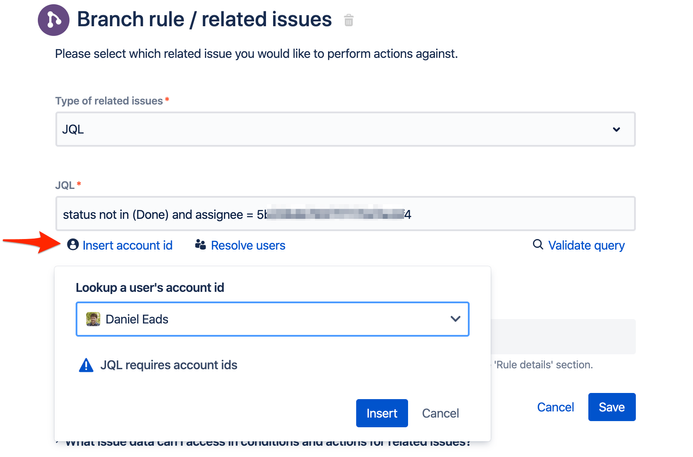693x457 pixels.
Task: Click the blue warning triangle icon
Action: (x=86, y=365)
